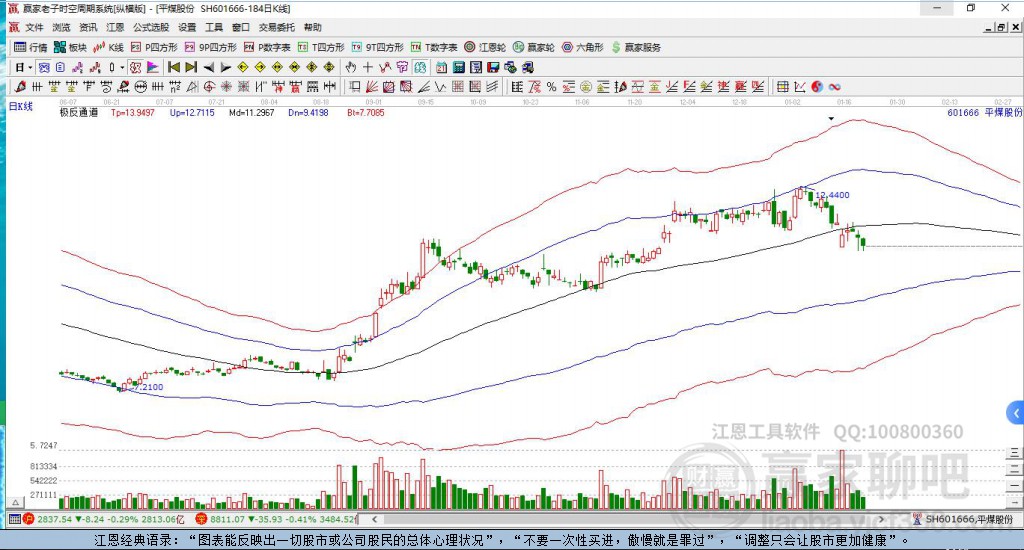Viewport: 1024px width, 550px height.
Task: Click horizontal scrollbar right arrow
Action: click(881, 519)
